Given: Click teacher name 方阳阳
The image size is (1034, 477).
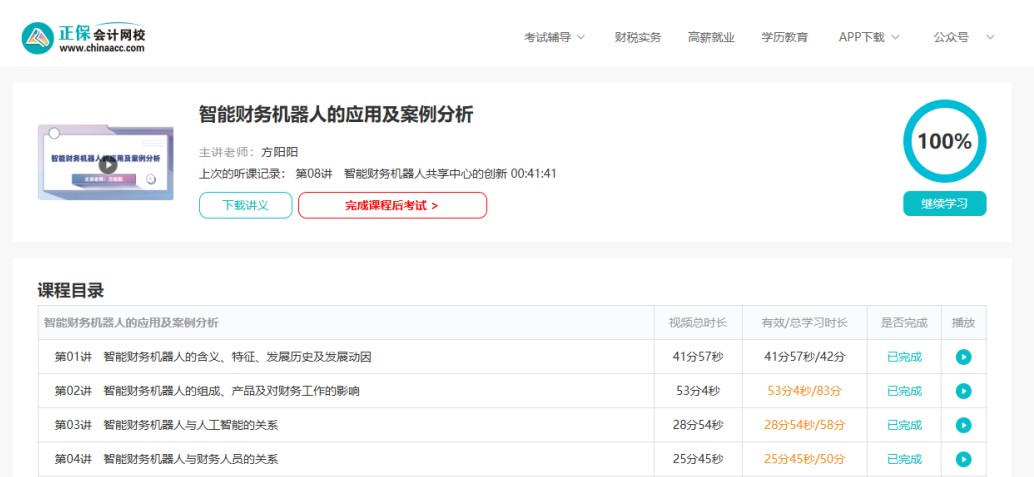Looking at the screenshot, I should tap(280, 152).
